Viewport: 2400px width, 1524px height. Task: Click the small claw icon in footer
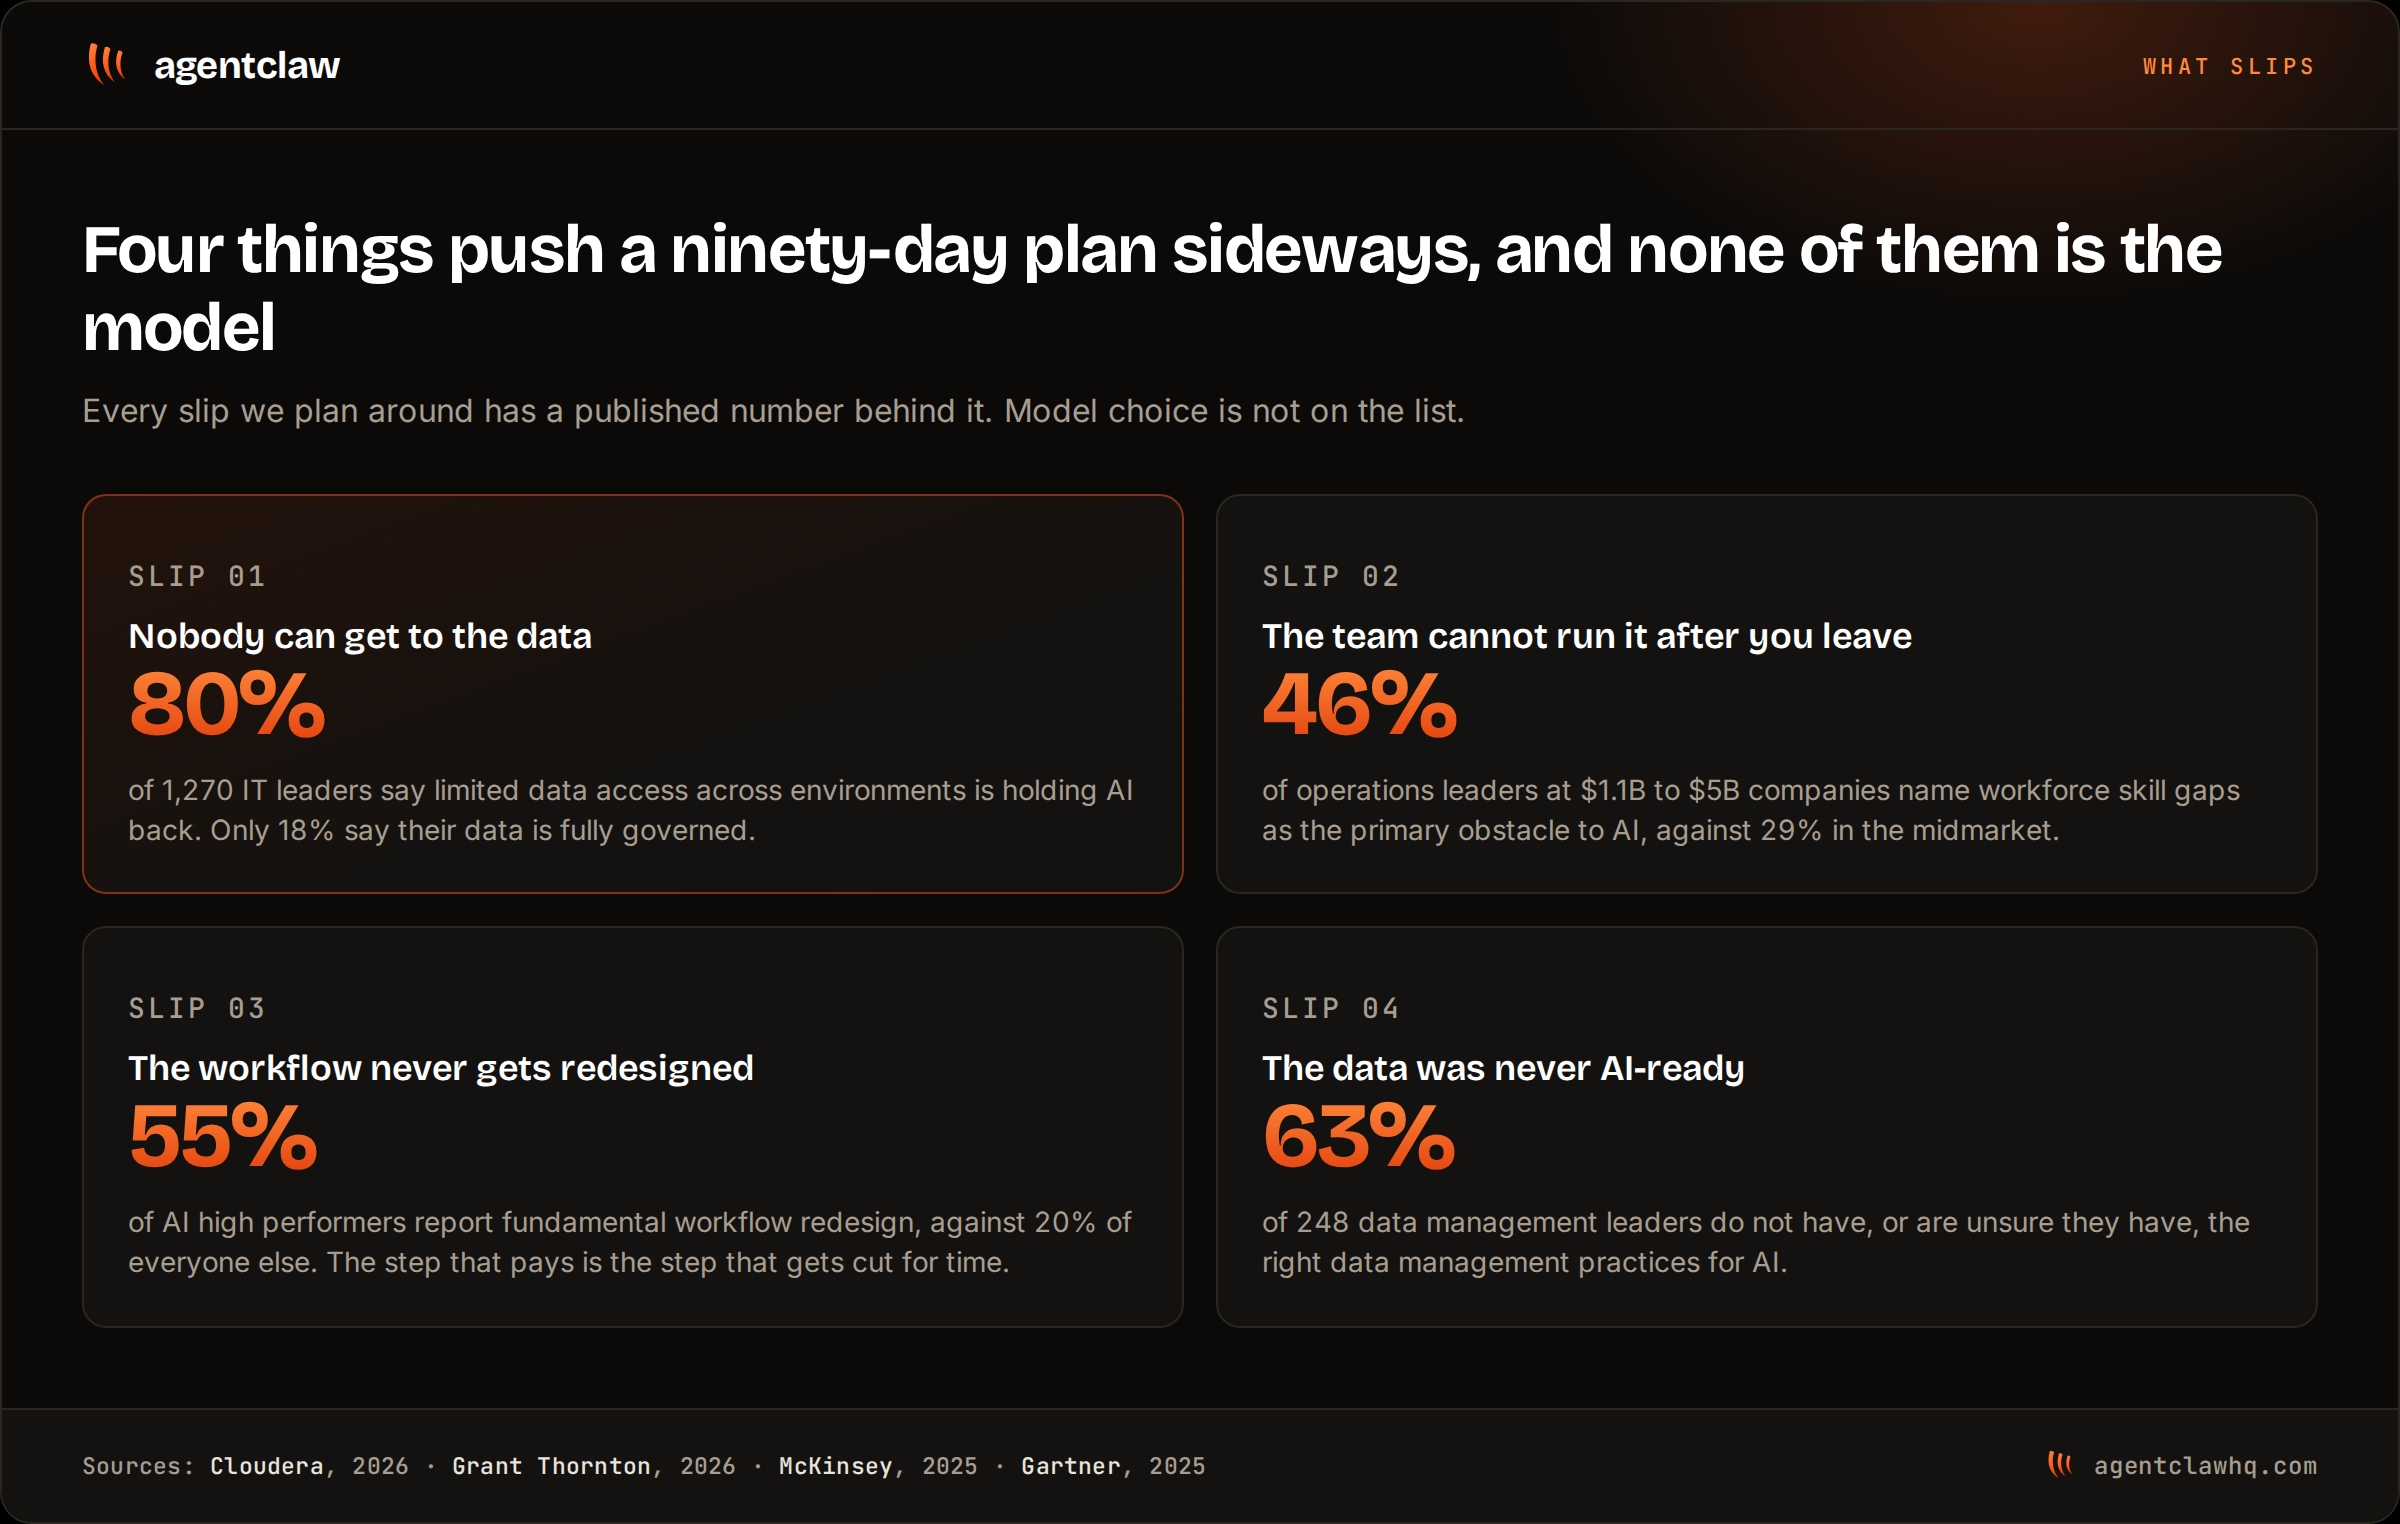pos(2059,1464)
